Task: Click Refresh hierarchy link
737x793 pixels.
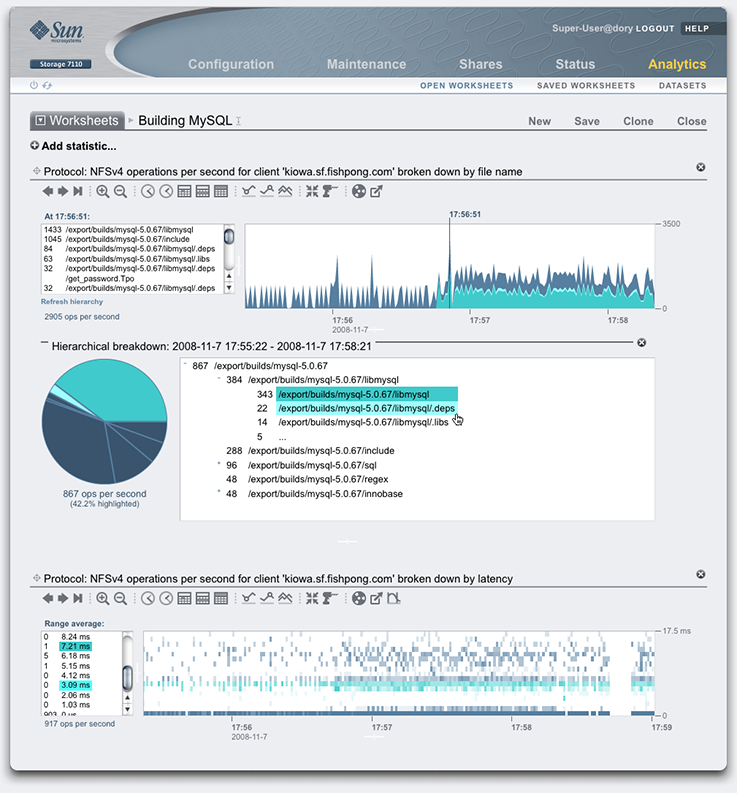Action: tap(72, 301)
